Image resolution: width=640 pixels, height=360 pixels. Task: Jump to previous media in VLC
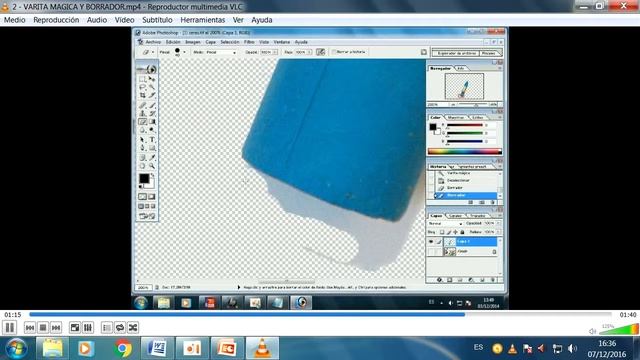pos(30,327)
